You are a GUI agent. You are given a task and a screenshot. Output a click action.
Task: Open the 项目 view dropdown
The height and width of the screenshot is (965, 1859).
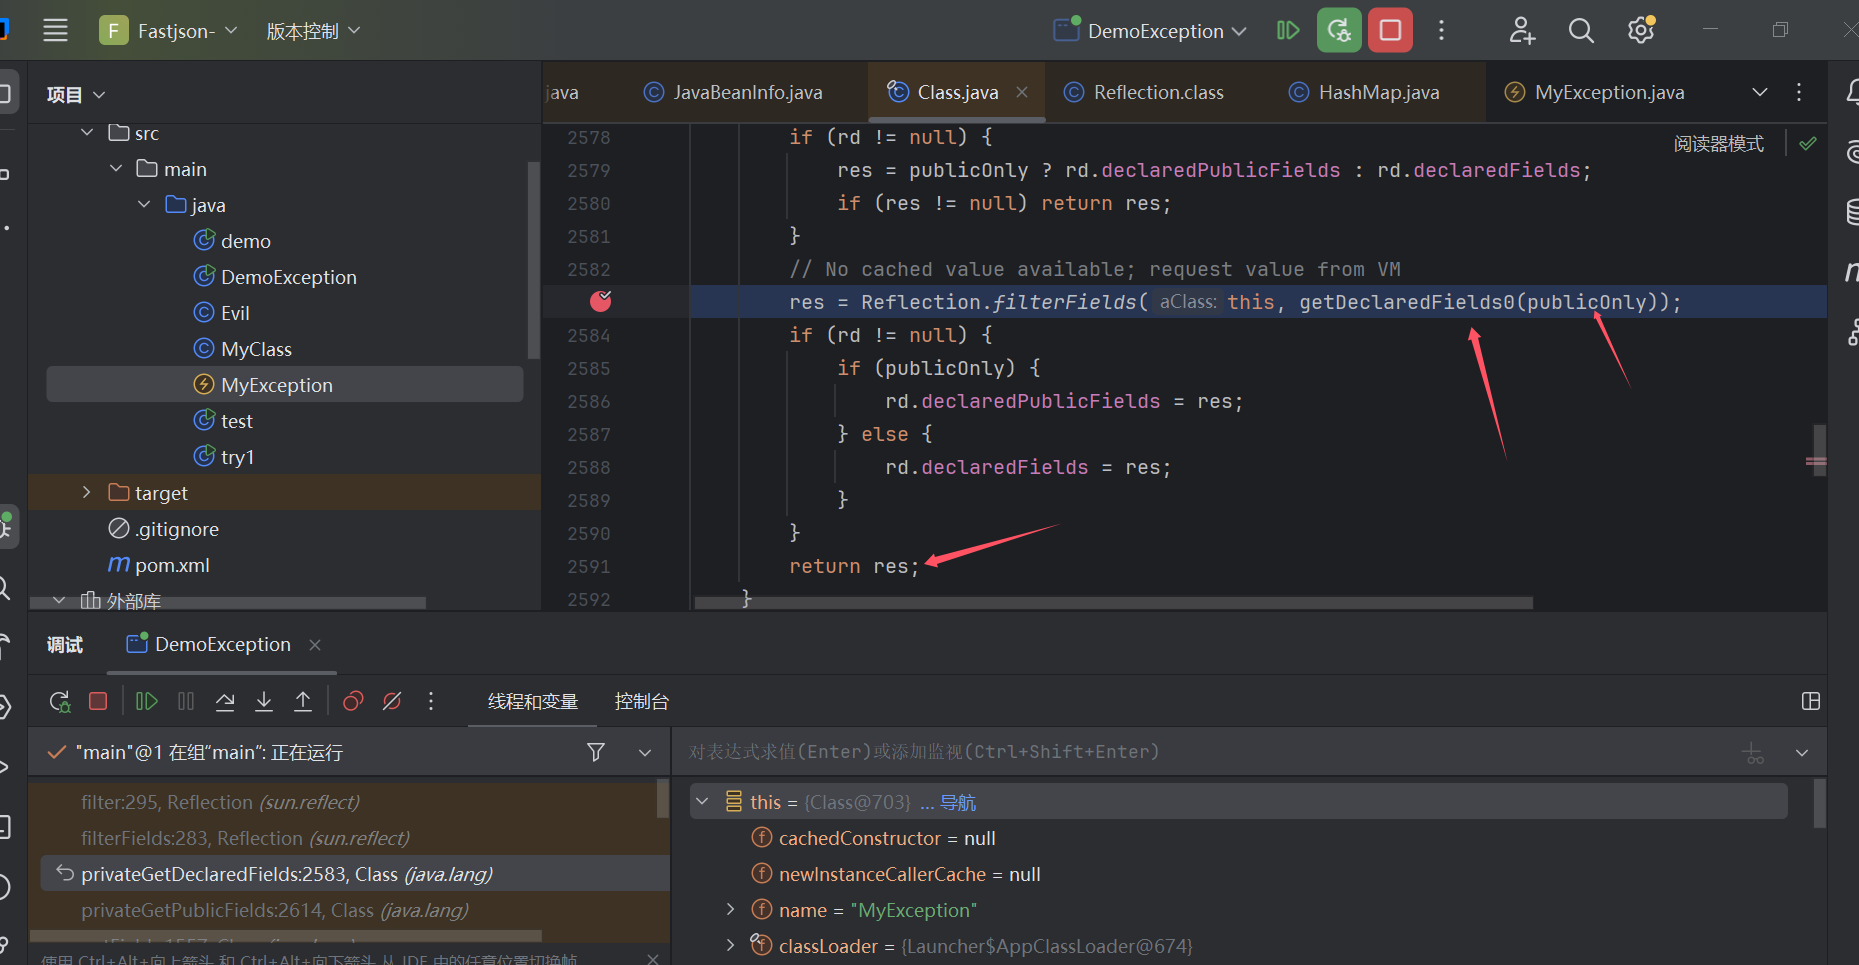[76, 95]
